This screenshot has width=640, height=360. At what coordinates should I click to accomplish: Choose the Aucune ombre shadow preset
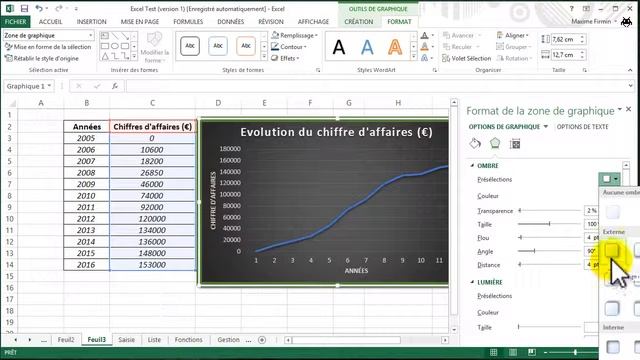pyautogui.click(x=612, y=212)
